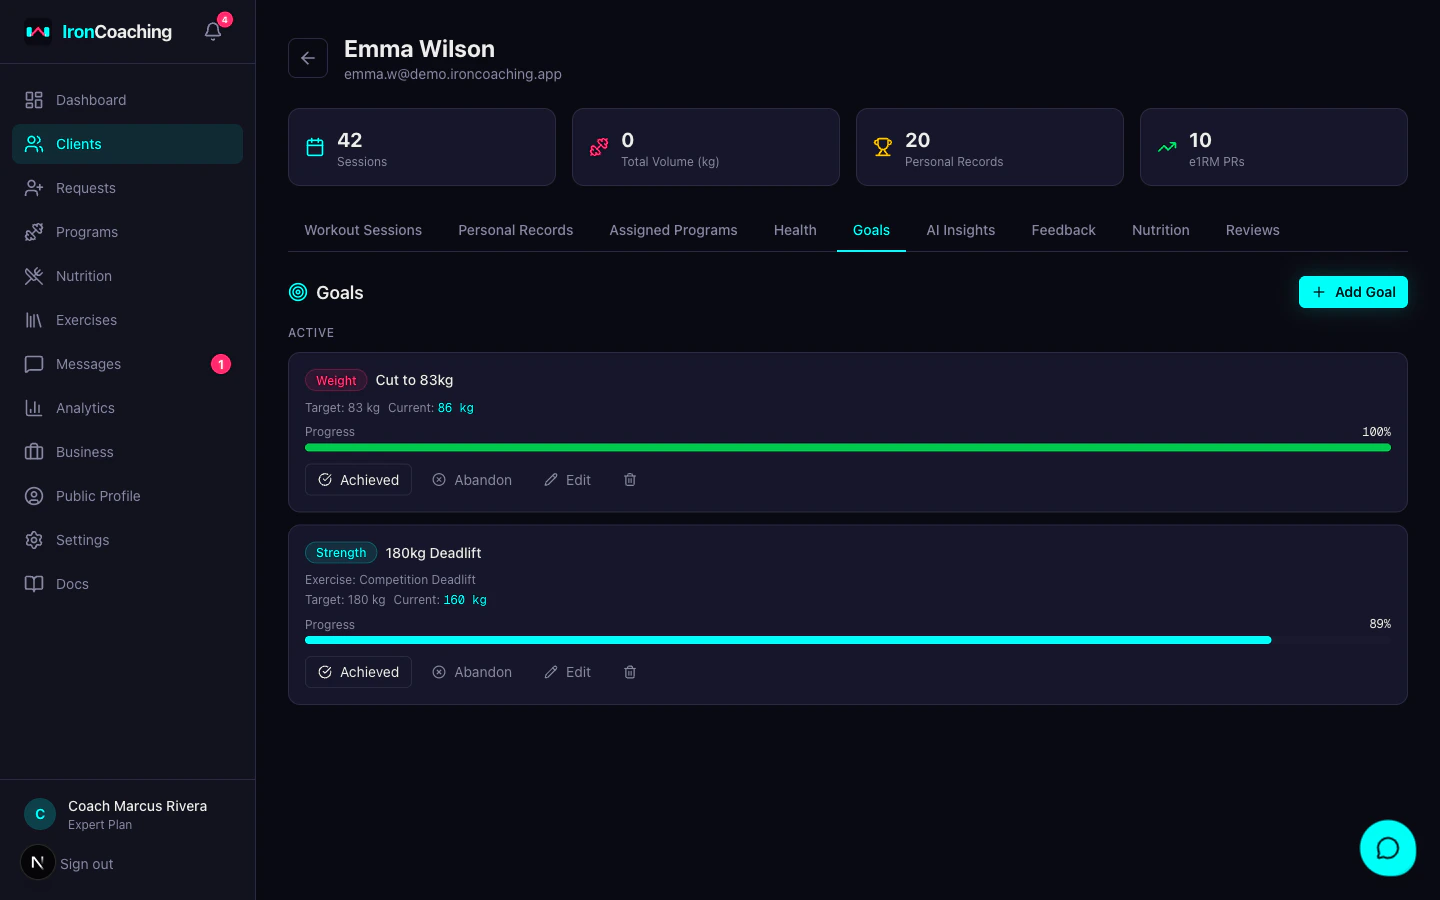Switch to the AI Insights tab
The width and height of the screenshot is (1440, 900).
960,230
